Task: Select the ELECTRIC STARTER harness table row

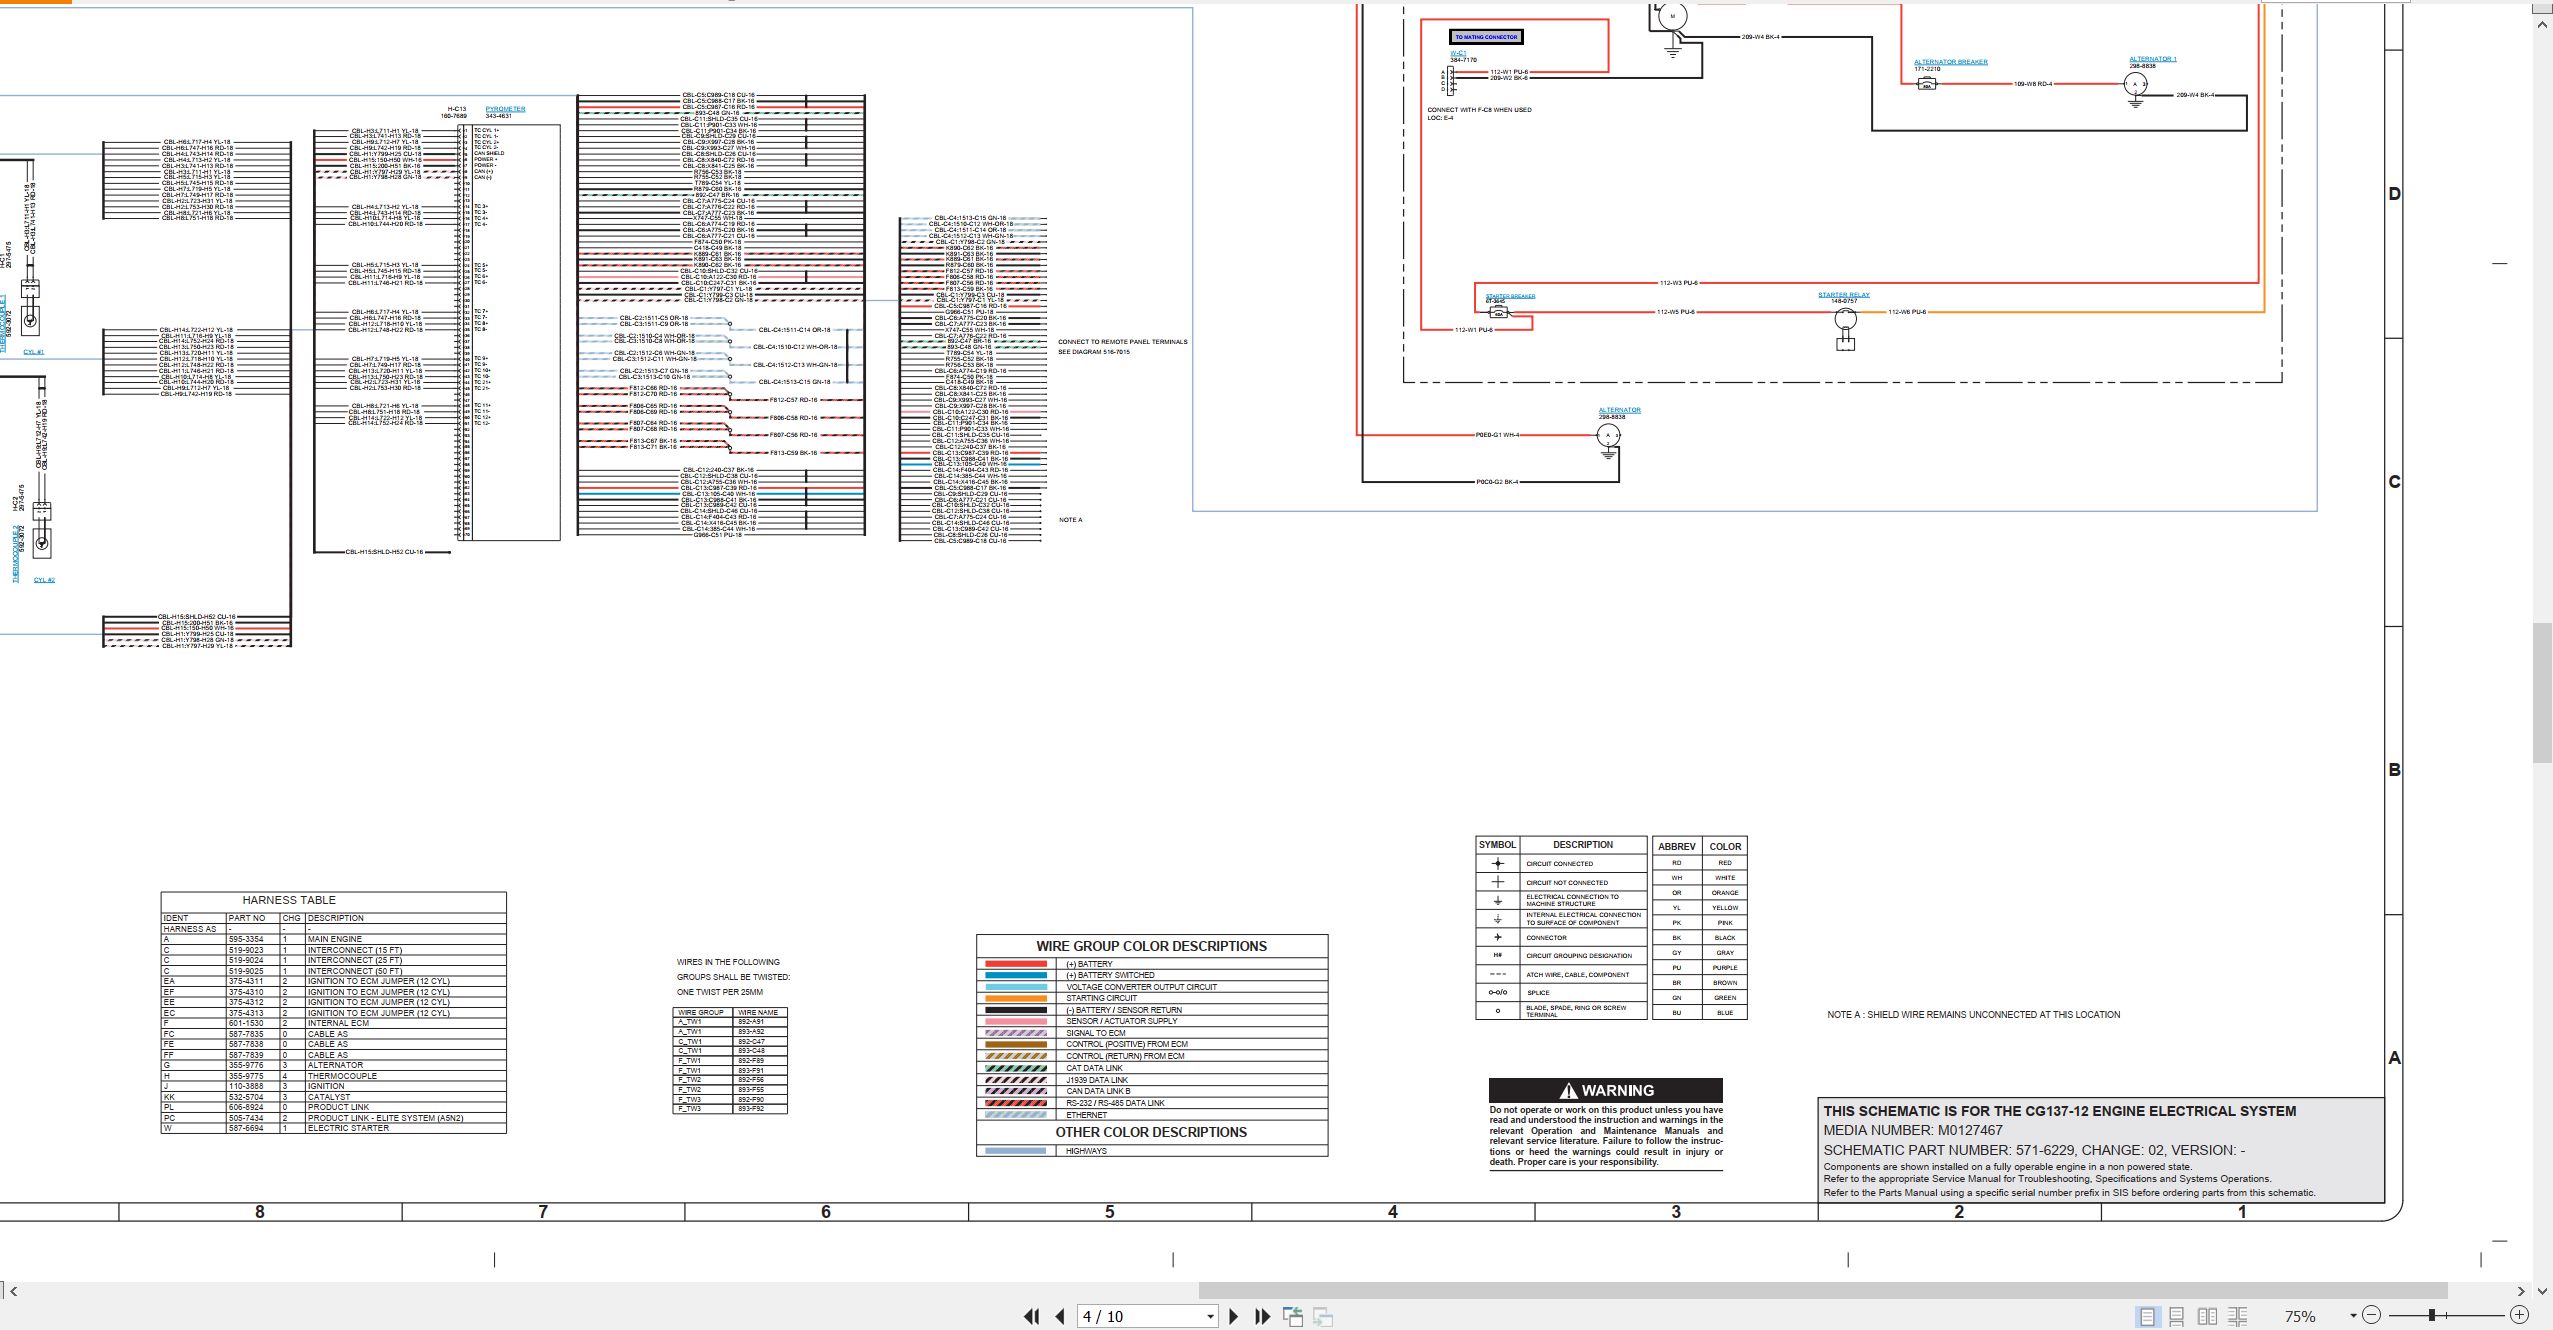Action: [333, 1128]
